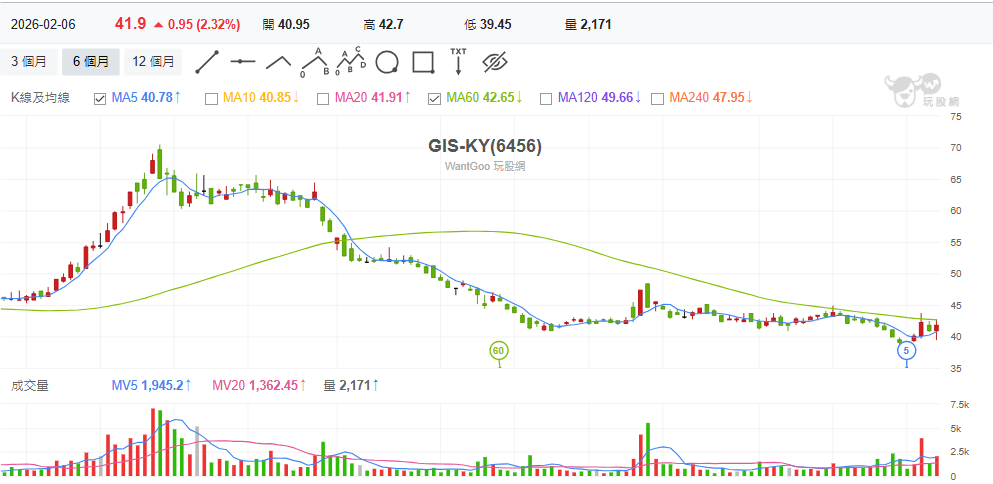Disable the MA60 moving average checkbox
993x484 pixels.
coord(435,98)
